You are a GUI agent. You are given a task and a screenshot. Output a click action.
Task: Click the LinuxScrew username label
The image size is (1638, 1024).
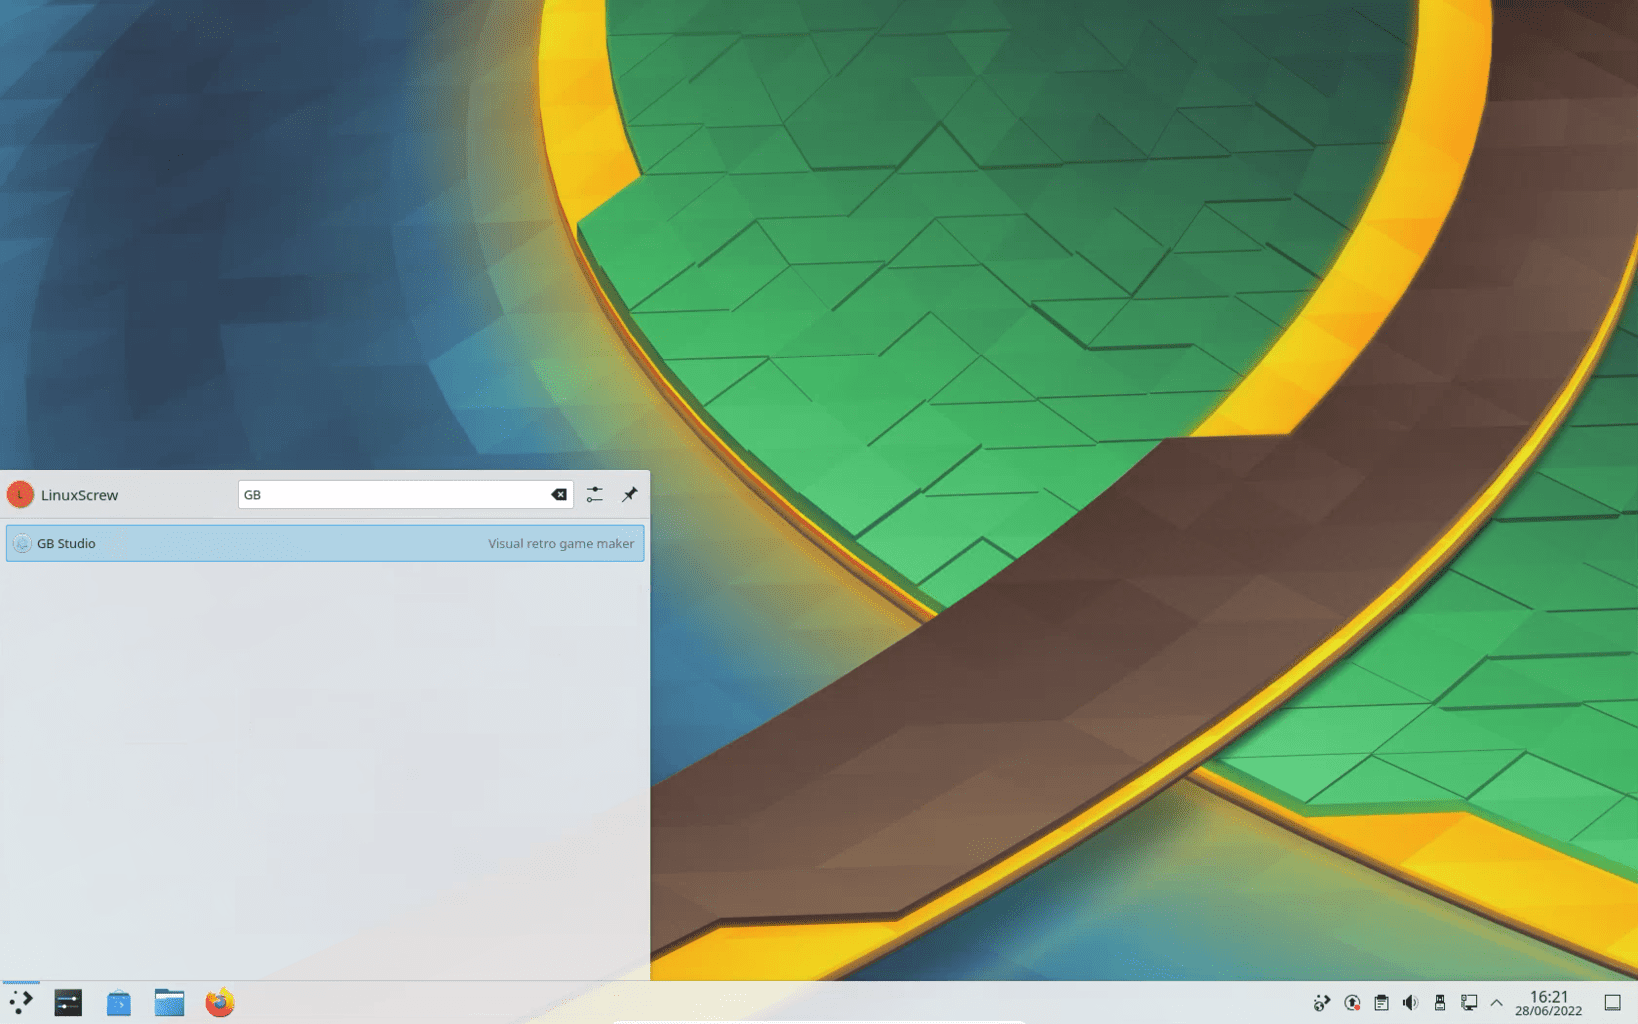click(x=79, y=495)
